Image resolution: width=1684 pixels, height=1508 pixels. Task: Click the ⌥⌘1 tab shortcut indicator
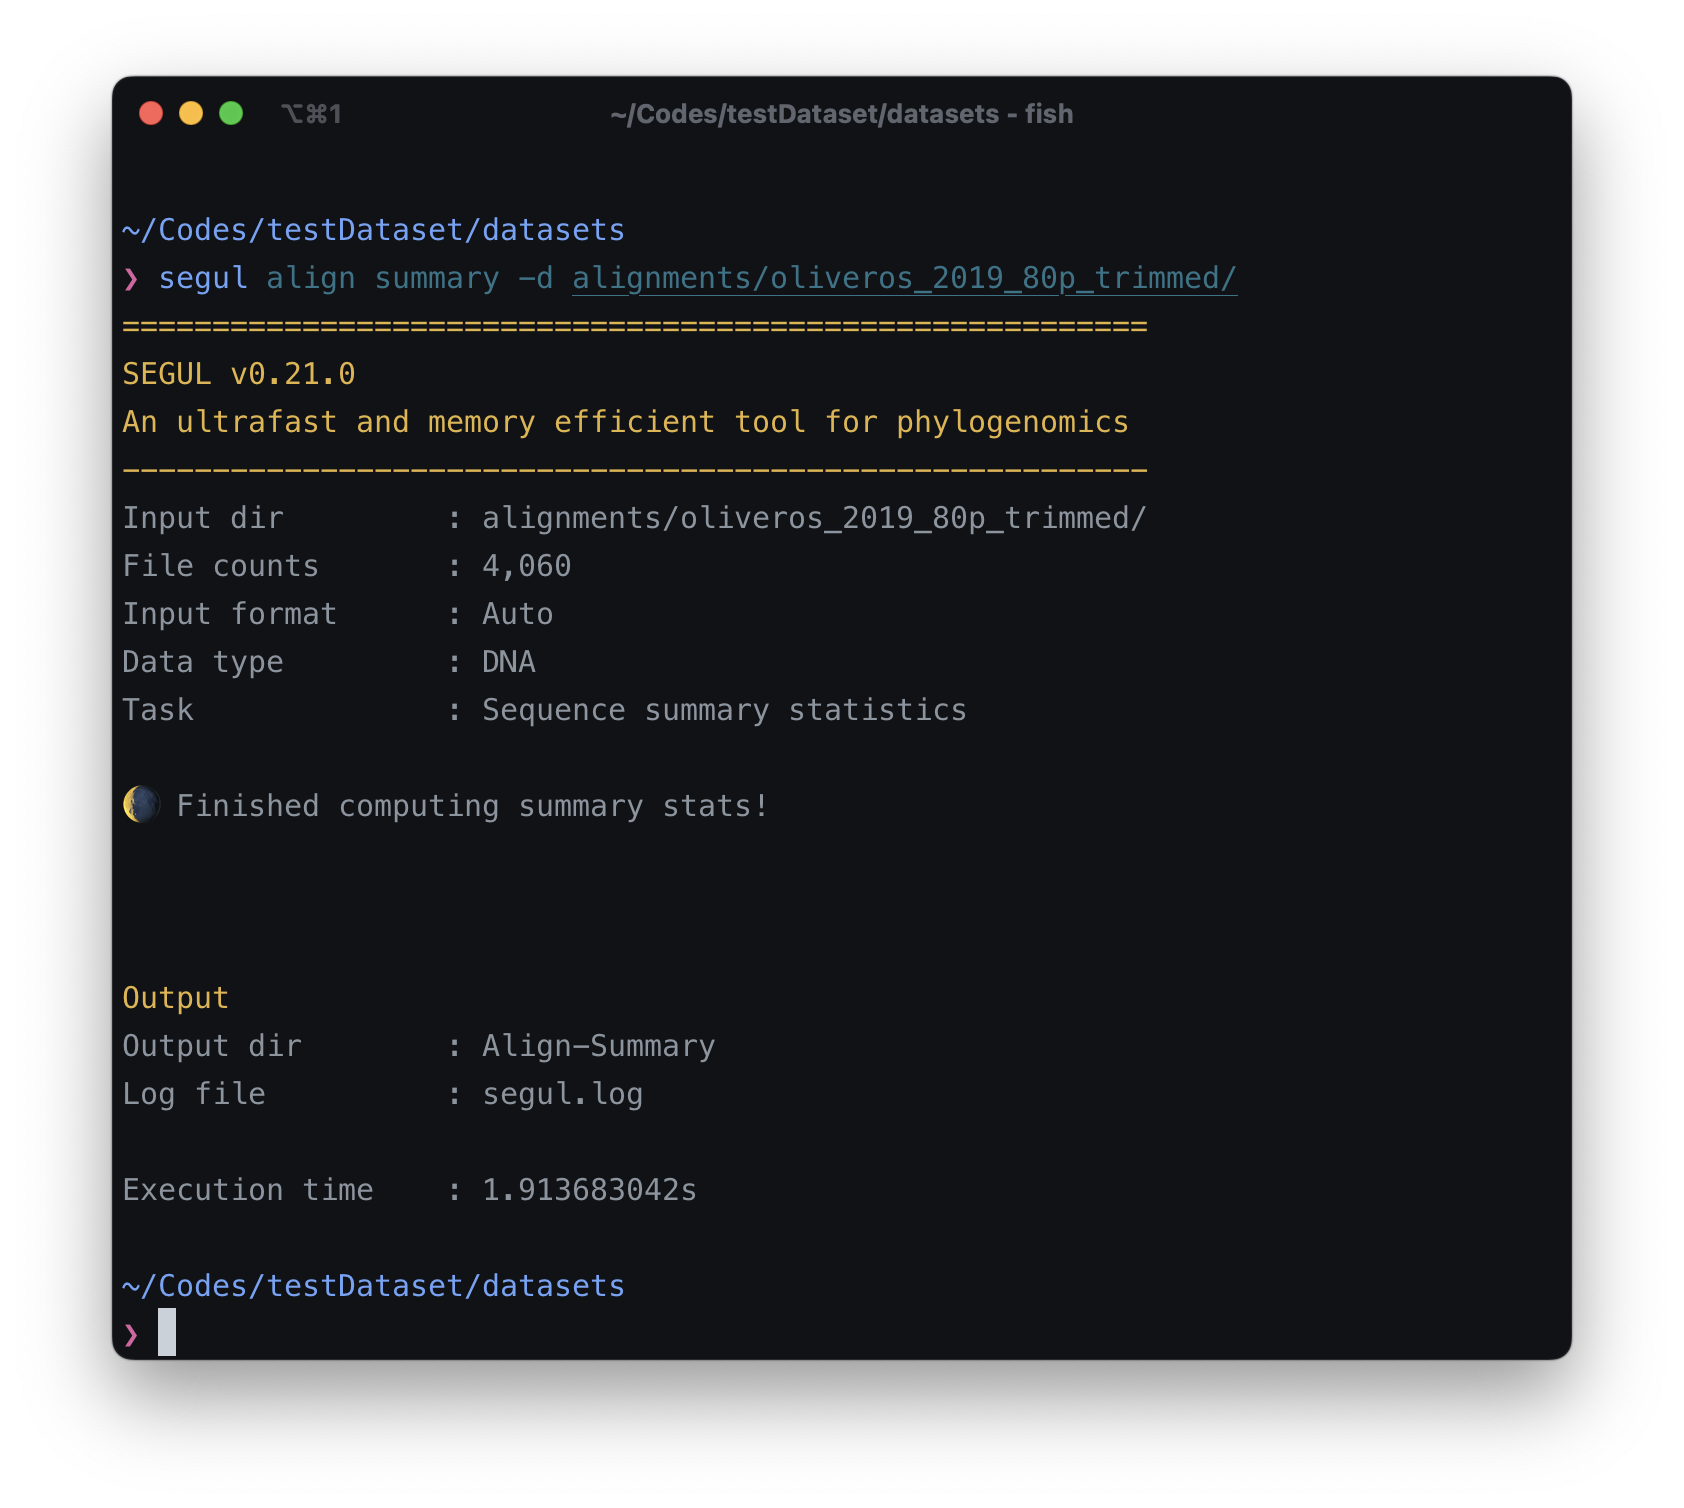(311, 114)
